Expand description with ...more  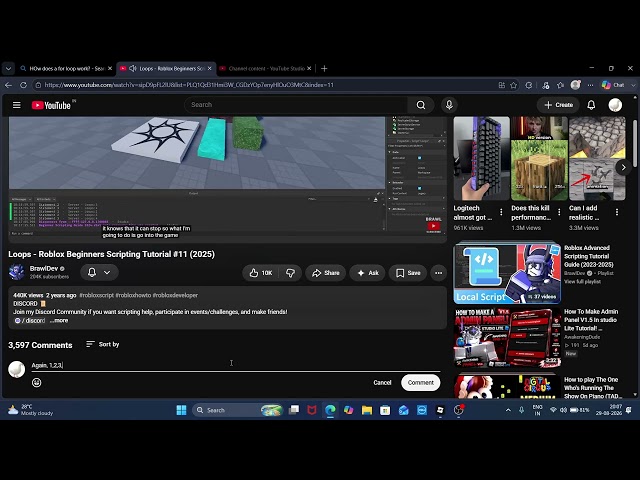pos(59,320)
